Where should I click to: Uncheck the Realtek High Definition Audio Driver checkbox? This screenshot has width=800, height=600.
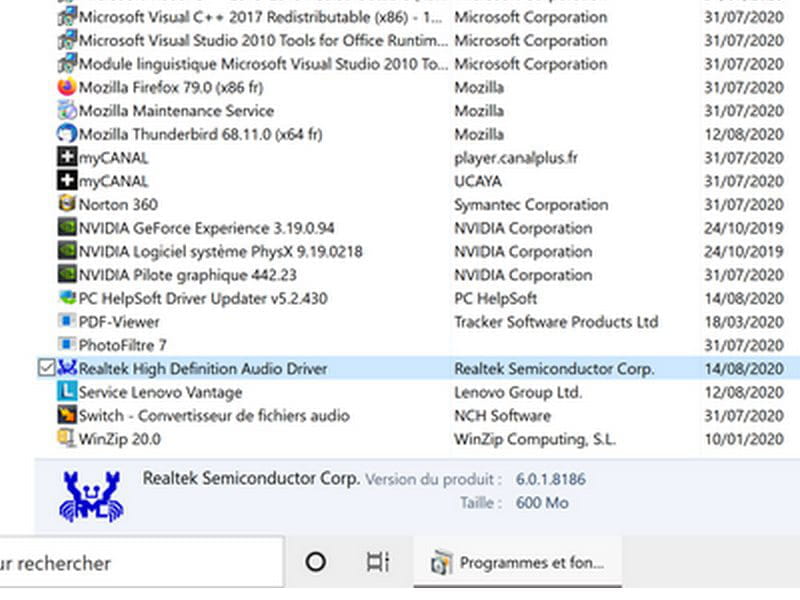(x=46, y=368)
